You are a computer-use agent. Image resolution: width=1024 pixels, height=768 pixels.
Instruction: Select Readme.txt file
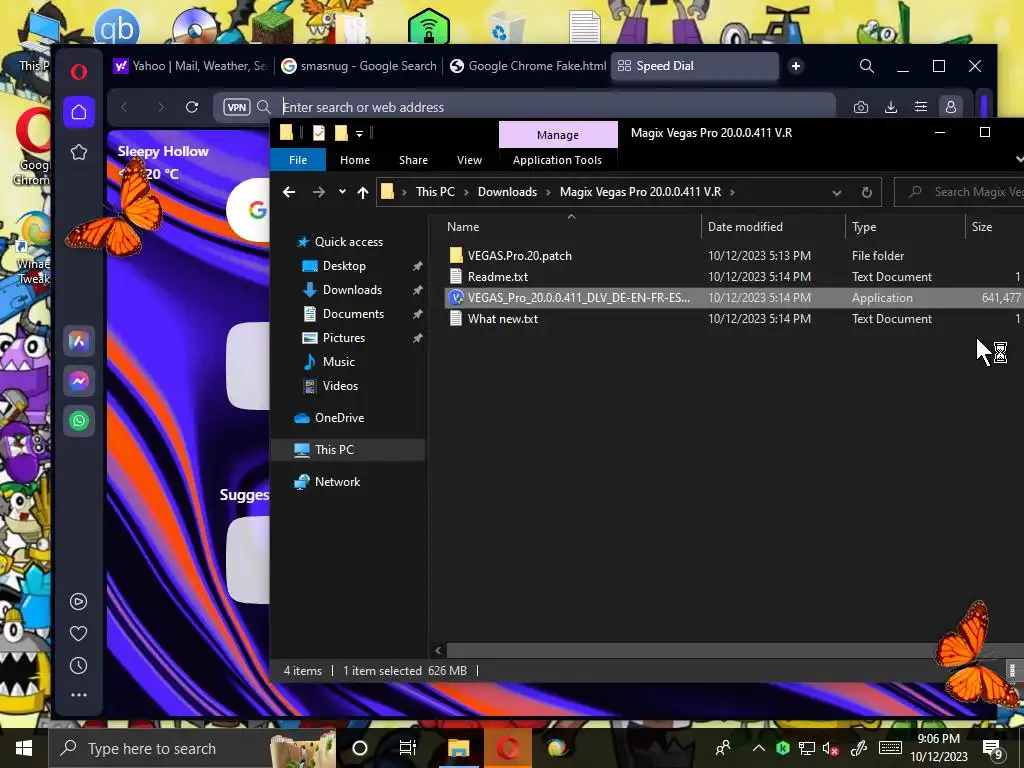click(498, 276)
